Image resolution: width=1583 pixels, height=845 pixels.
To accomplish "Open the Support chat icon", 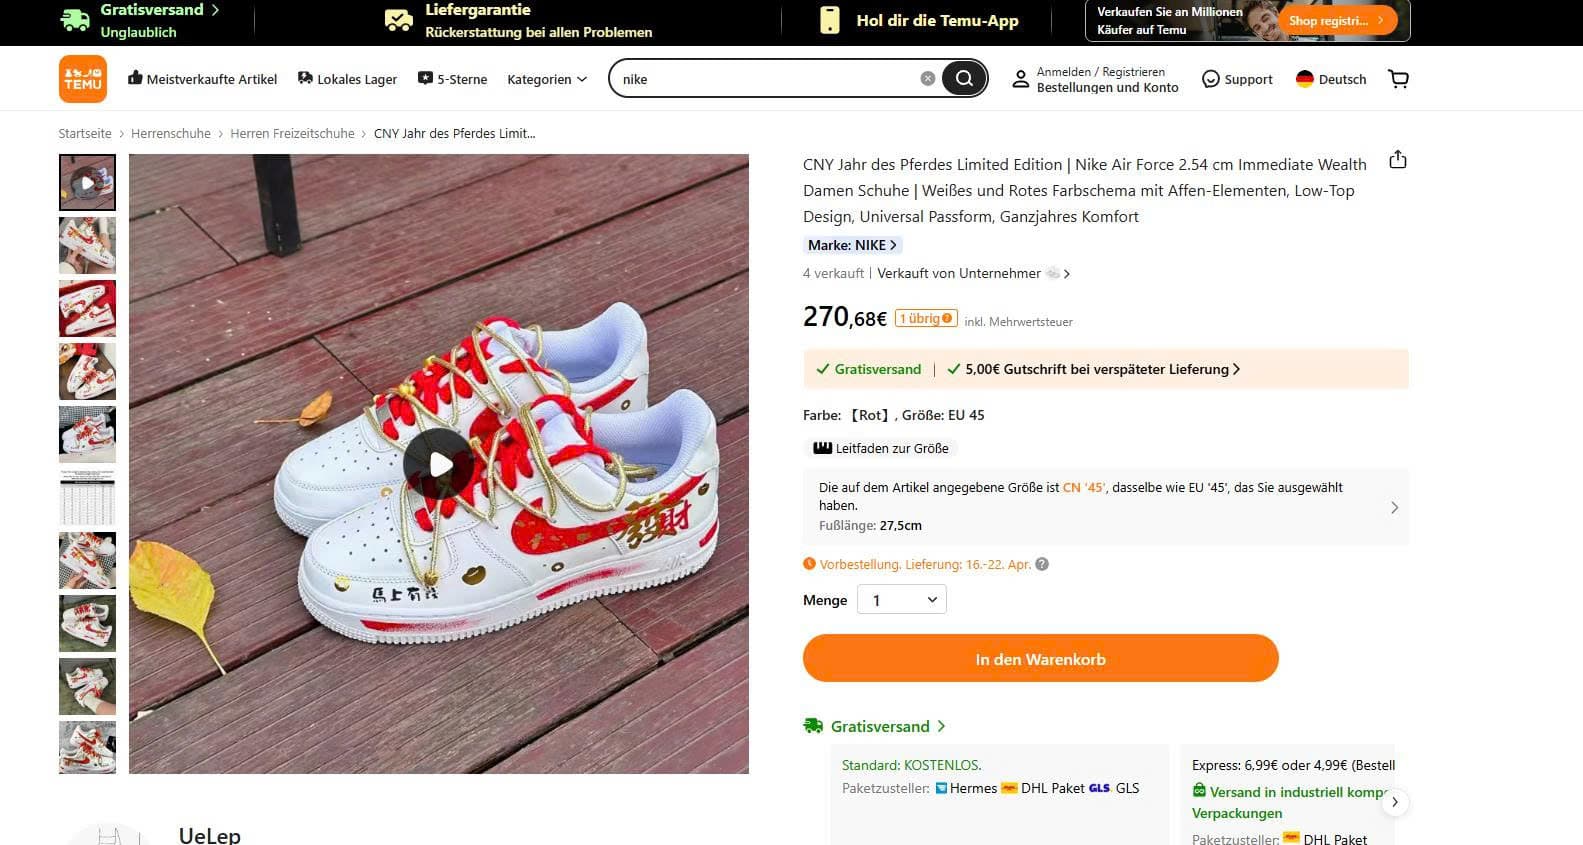I will click(x=1211, y=79).
